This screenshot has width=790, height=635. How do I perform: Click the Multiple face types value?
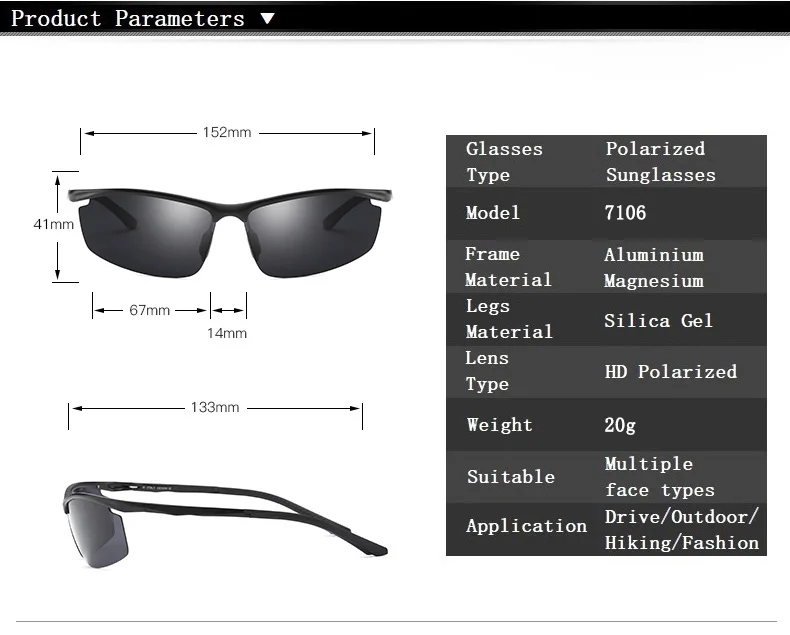coord(660,477)
